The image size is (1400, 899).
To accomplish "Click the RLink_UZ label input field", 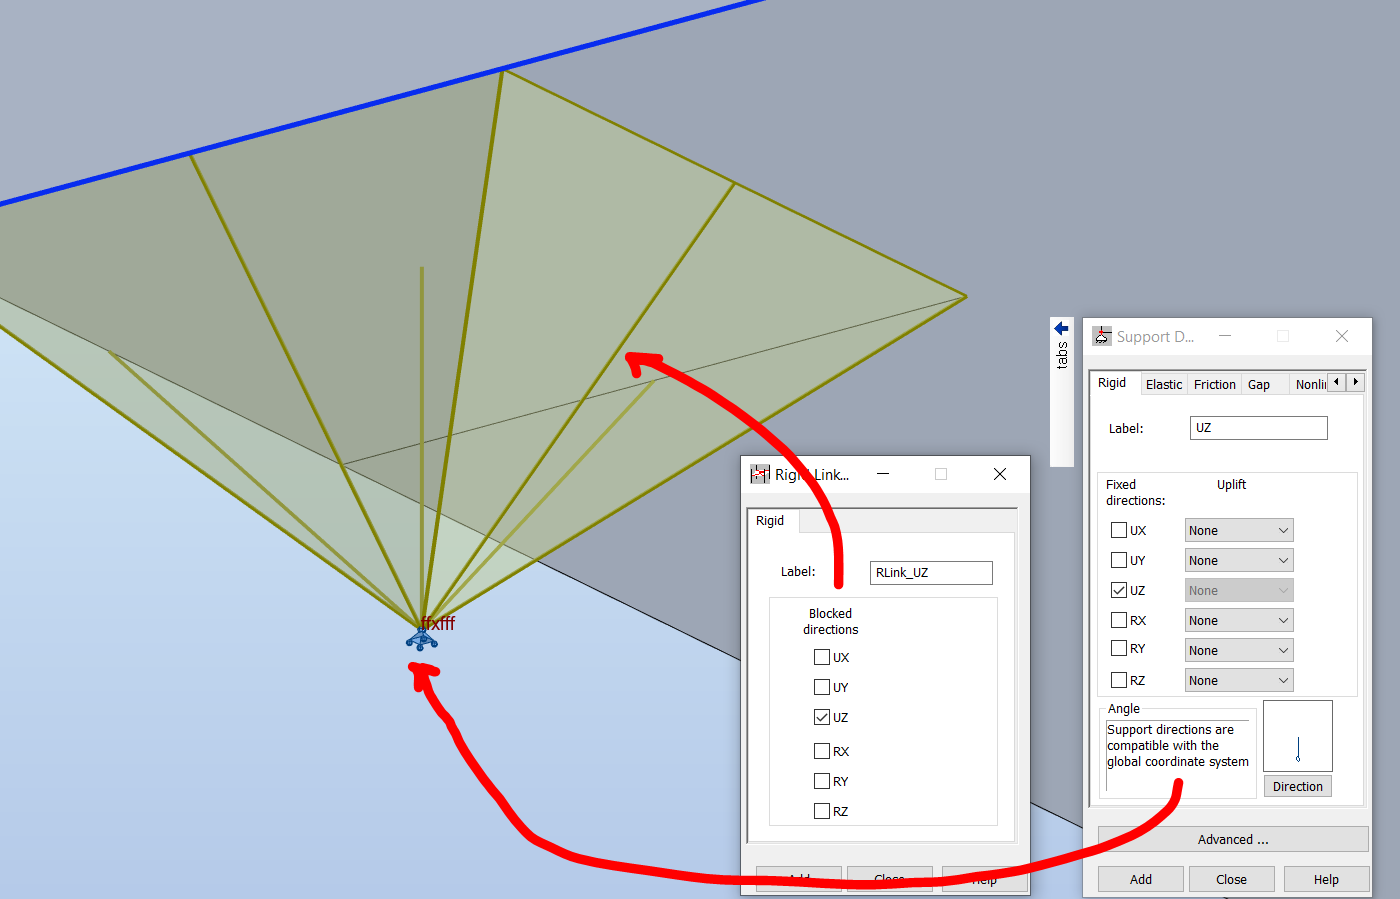I will click(930, 572).
